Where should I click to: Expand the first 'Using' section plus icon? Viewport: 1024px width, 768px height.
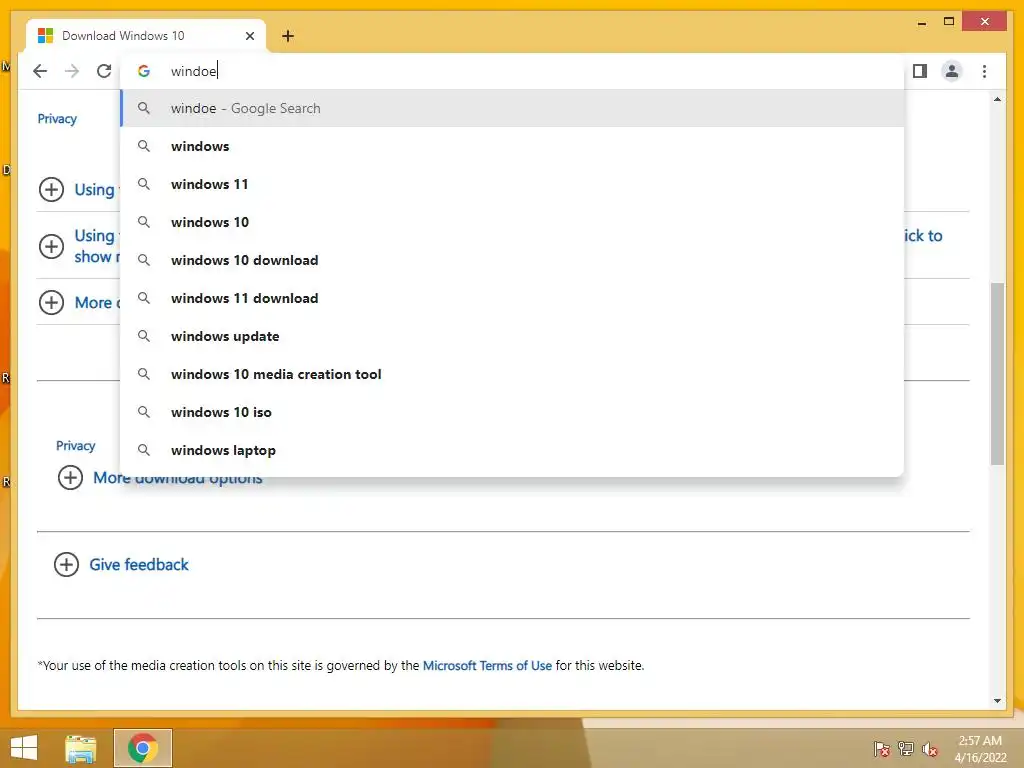click(52, 189)
